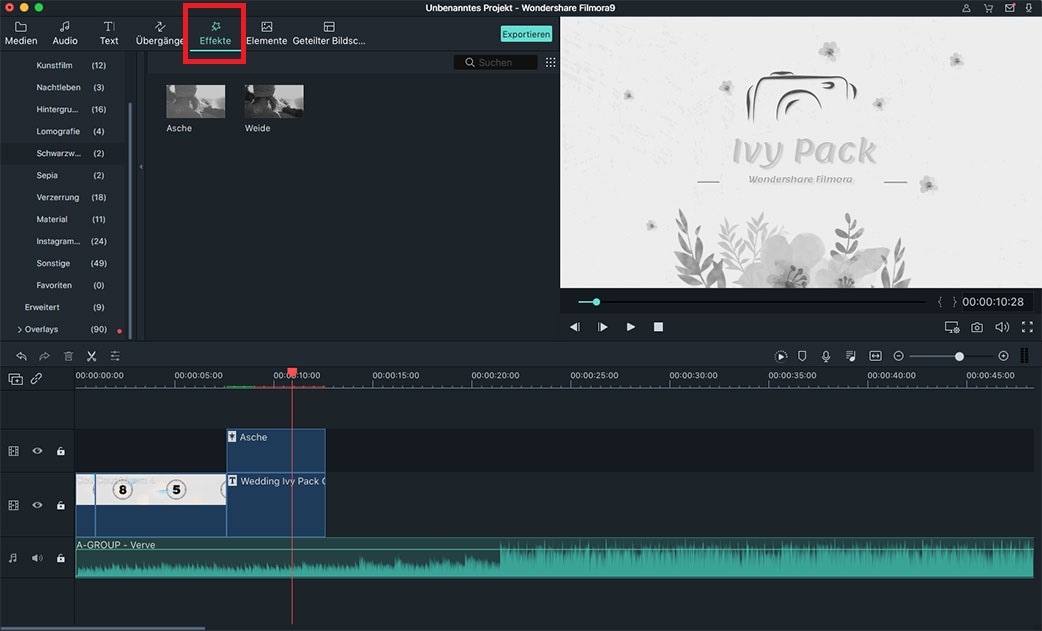Click the redo arrow in timeline toolbar
The height and width of the screenshot is (631, 1042).
pos(44,356)
